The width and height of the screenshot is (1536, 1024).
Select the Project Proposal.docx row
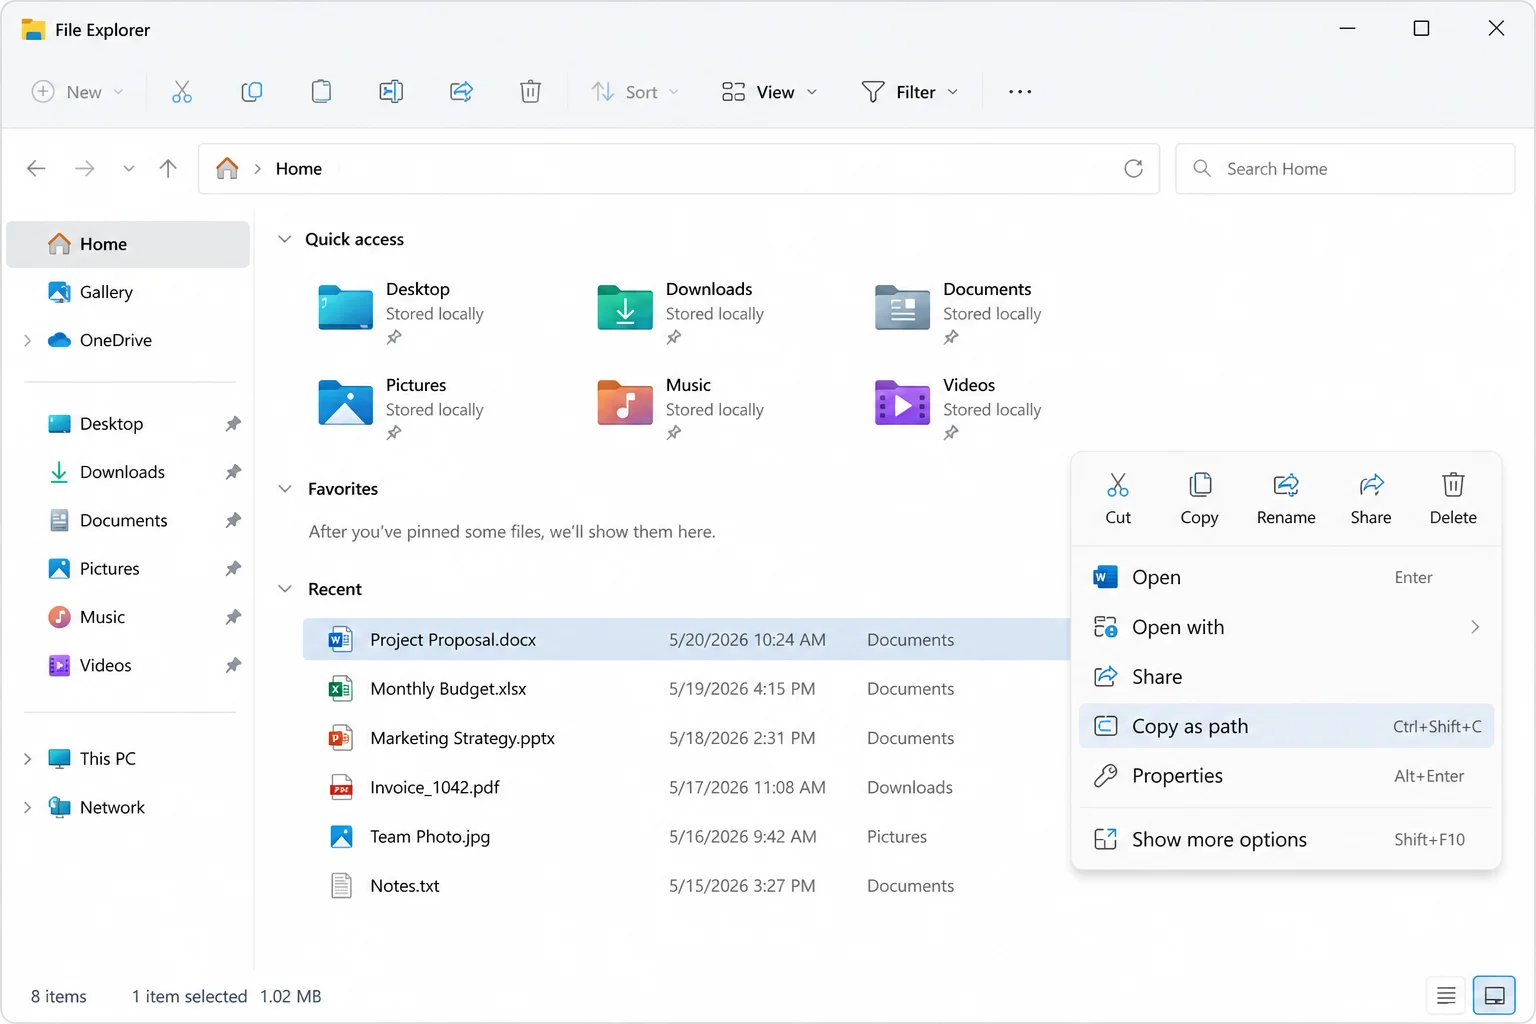686,639
